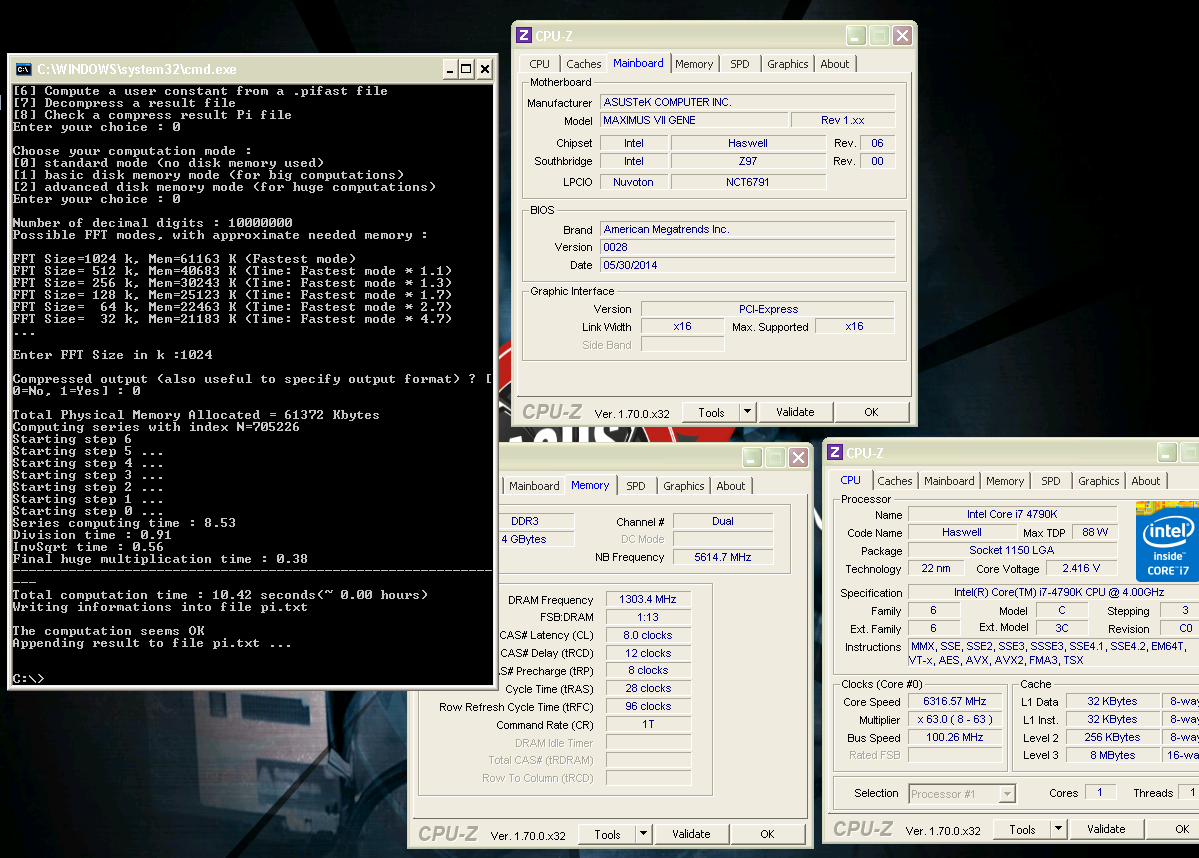Click the cmd.exe icon in console title bar
Viewport: 1199px width, 858px height.
click(x=24, y=70)
